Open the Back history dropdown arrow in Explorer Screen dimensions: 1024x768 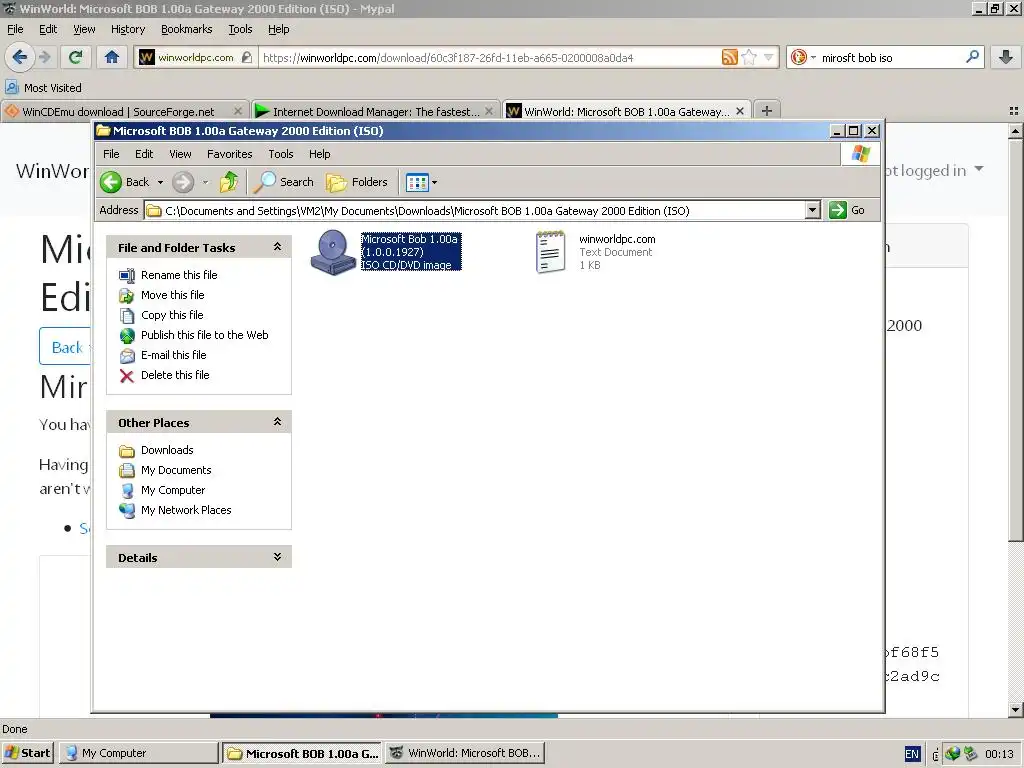[160, 182]
